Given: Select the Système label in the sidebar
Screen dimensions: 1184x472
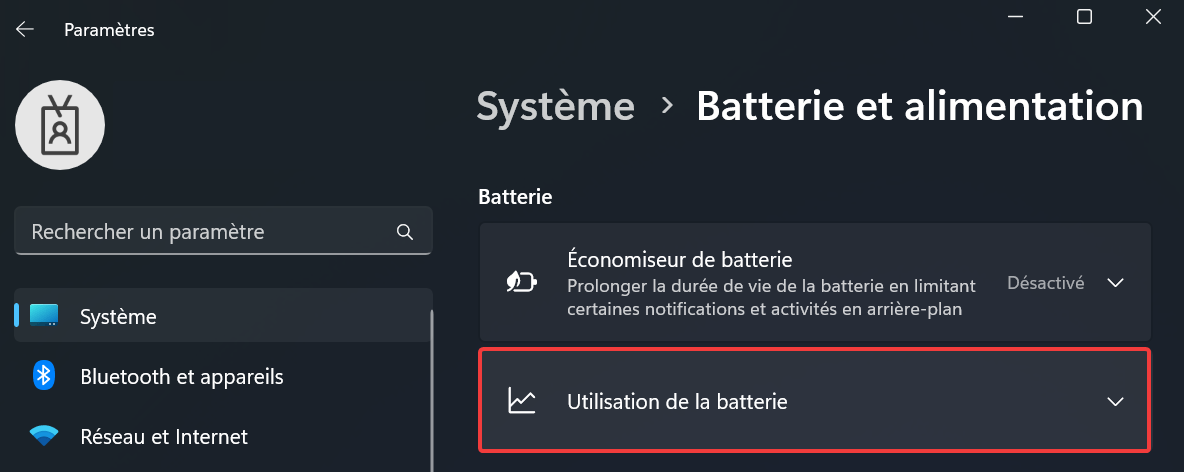Looking at the screenshot, I should click(x=119, y=316).
